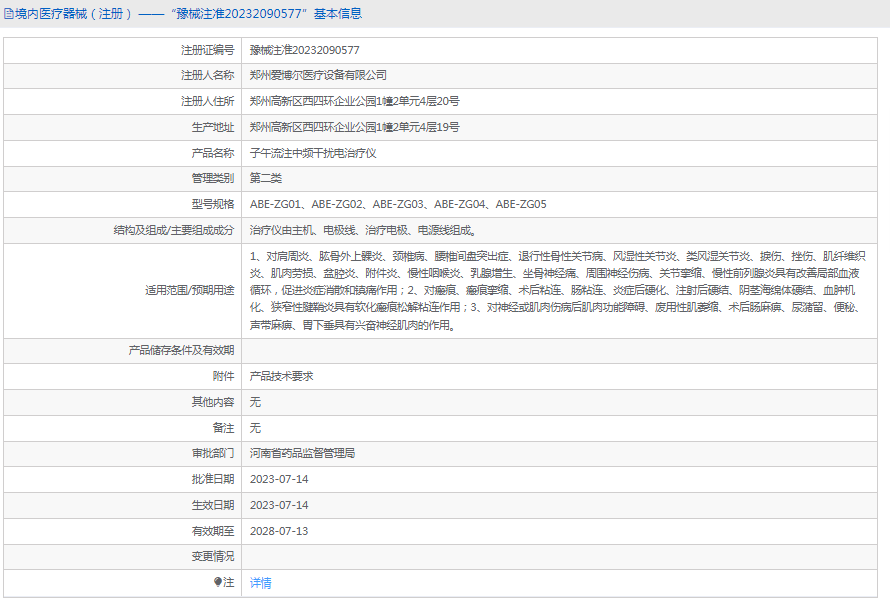Click the 有效期至 label
Image resolution: width=890 pixels, height=604 pixels.
point(213,531)
